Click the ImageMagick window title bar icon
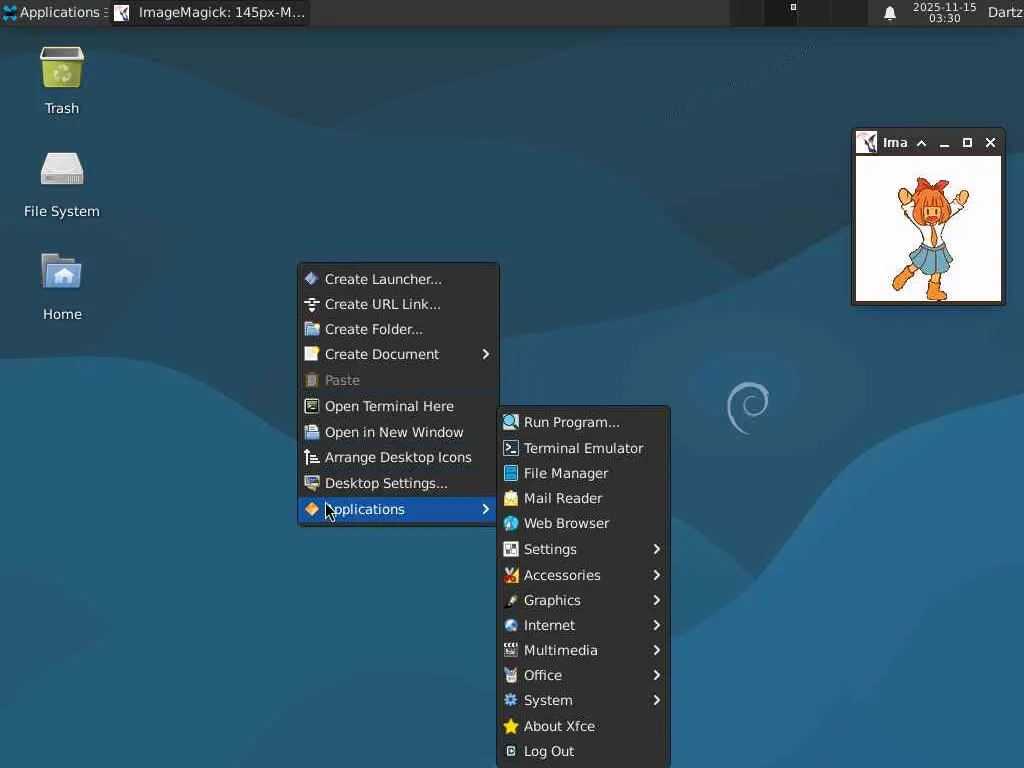This screenshot has width=1024, height=768. (867, 142)
